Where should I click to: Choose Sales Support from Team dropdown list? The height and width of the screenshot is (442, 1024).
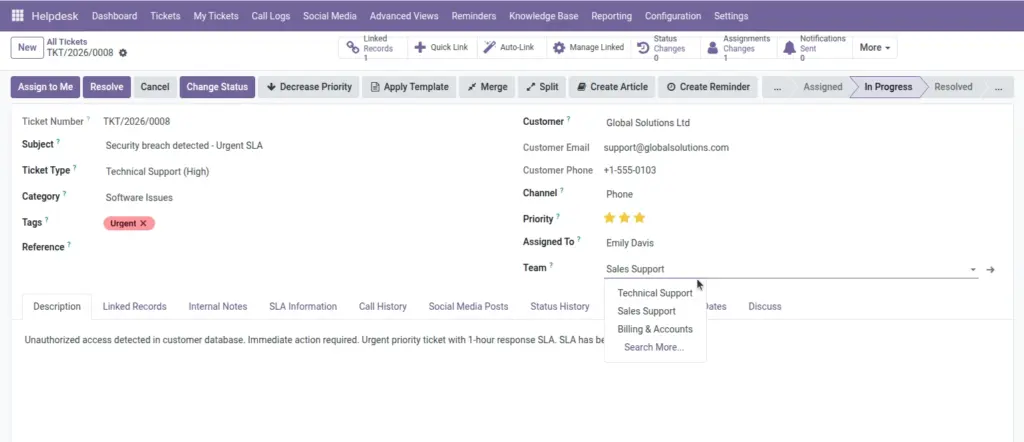655,311
